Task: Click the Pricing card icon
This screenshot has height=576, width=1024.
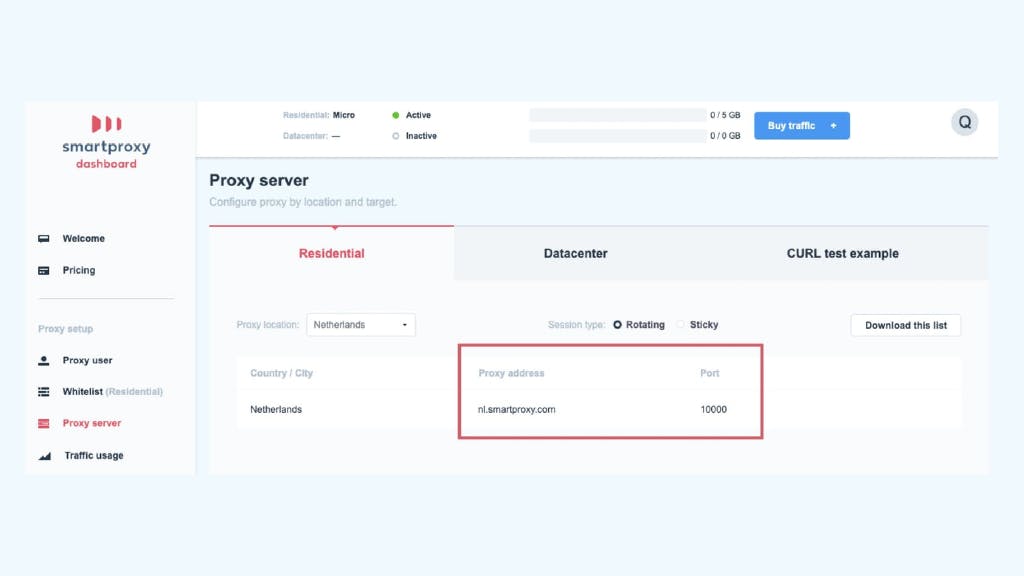Action: (44, 270)
